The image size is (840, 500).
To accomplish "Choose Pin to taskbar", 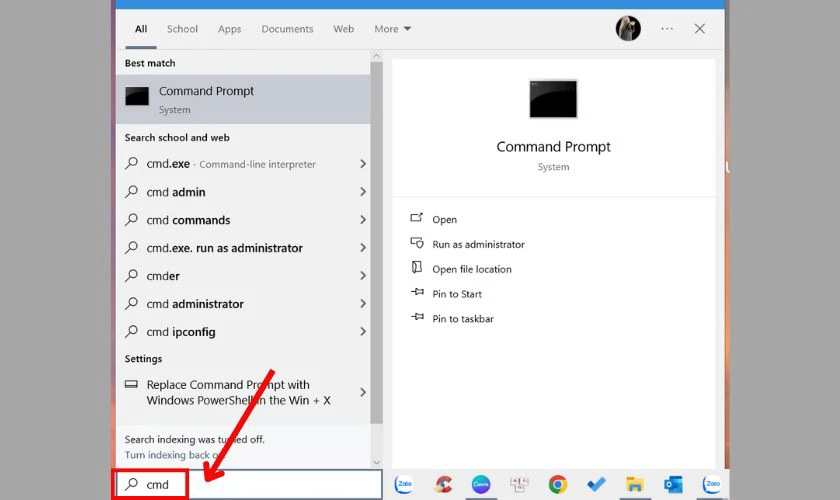I will point(463,318).
